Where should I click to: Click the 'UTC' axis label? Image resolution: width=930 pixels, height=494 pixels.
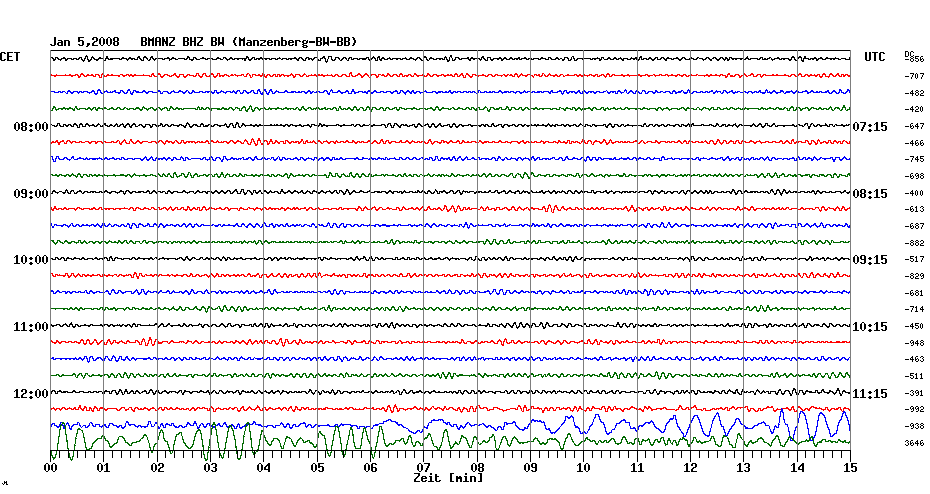pyautogui.click(x=875, y=57)
